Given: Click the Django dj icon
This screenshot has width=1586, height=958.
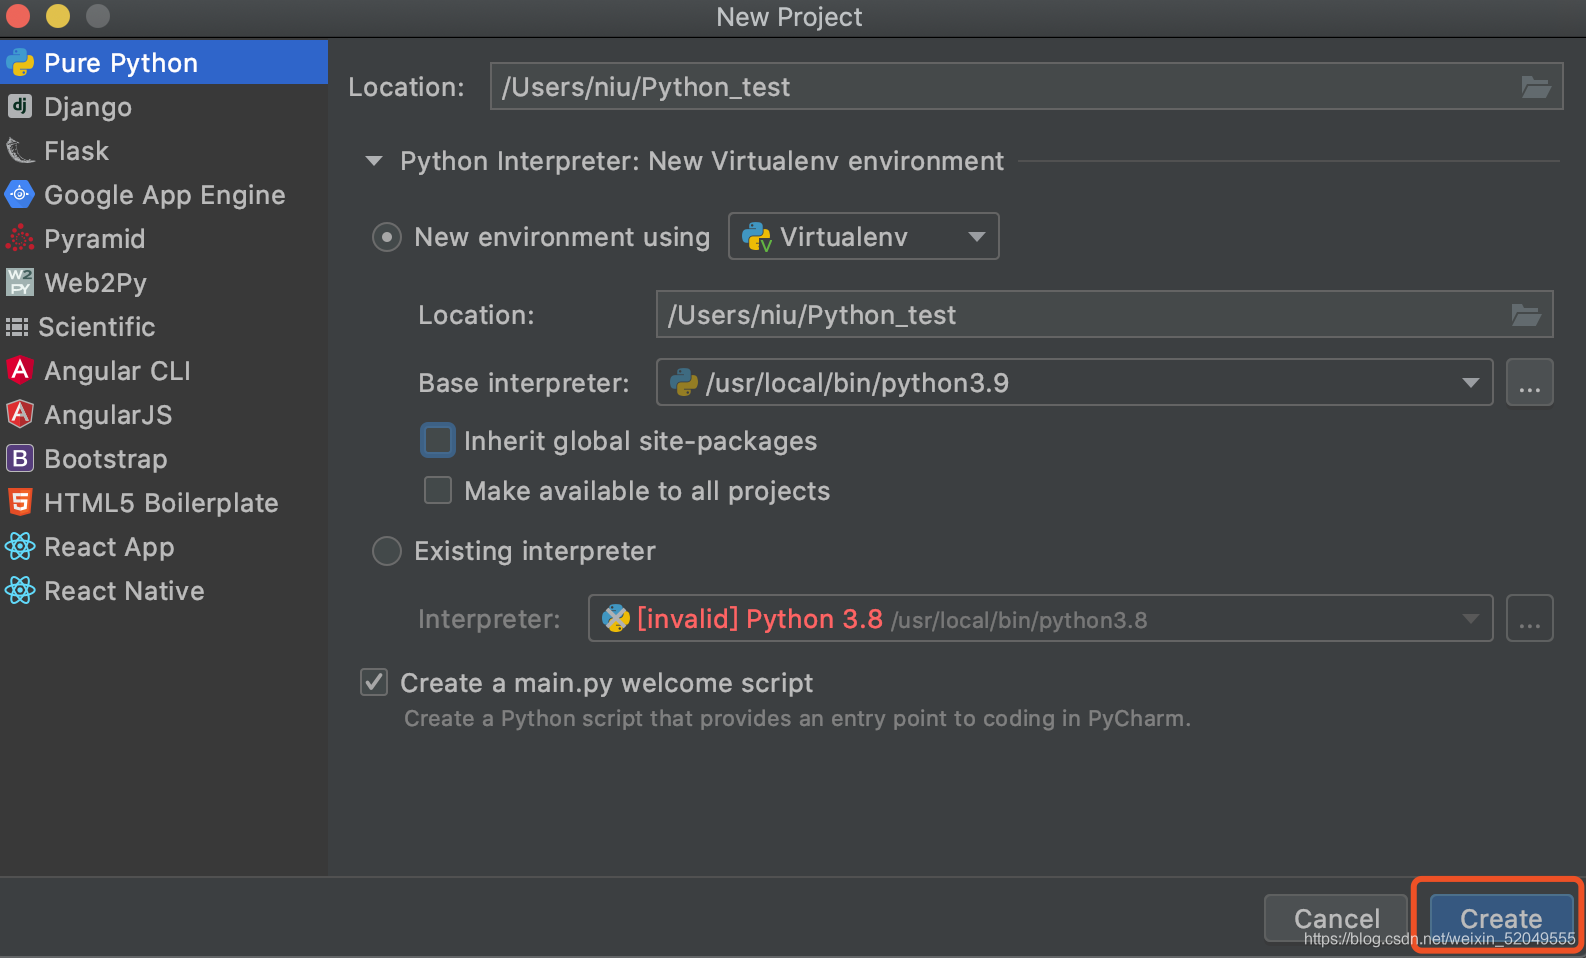Looking at the screenshot, I should click(20, 106).
